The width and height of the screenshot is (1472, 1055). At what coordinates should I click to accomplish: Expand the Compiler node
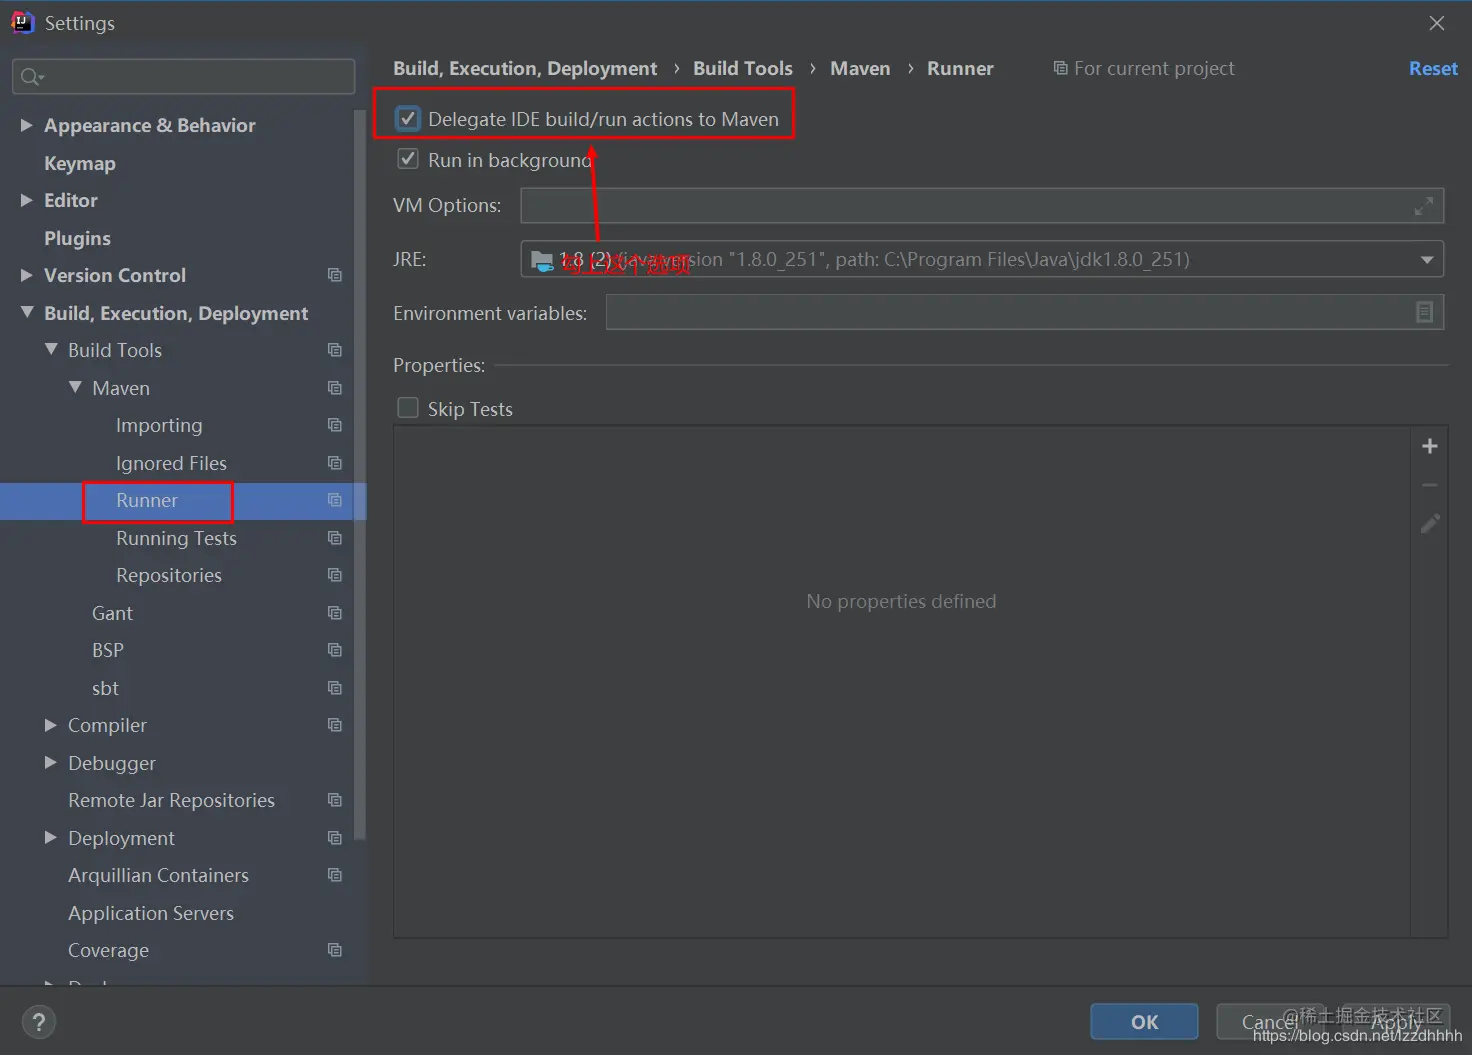pyautogui.click(x=51, y=725)
